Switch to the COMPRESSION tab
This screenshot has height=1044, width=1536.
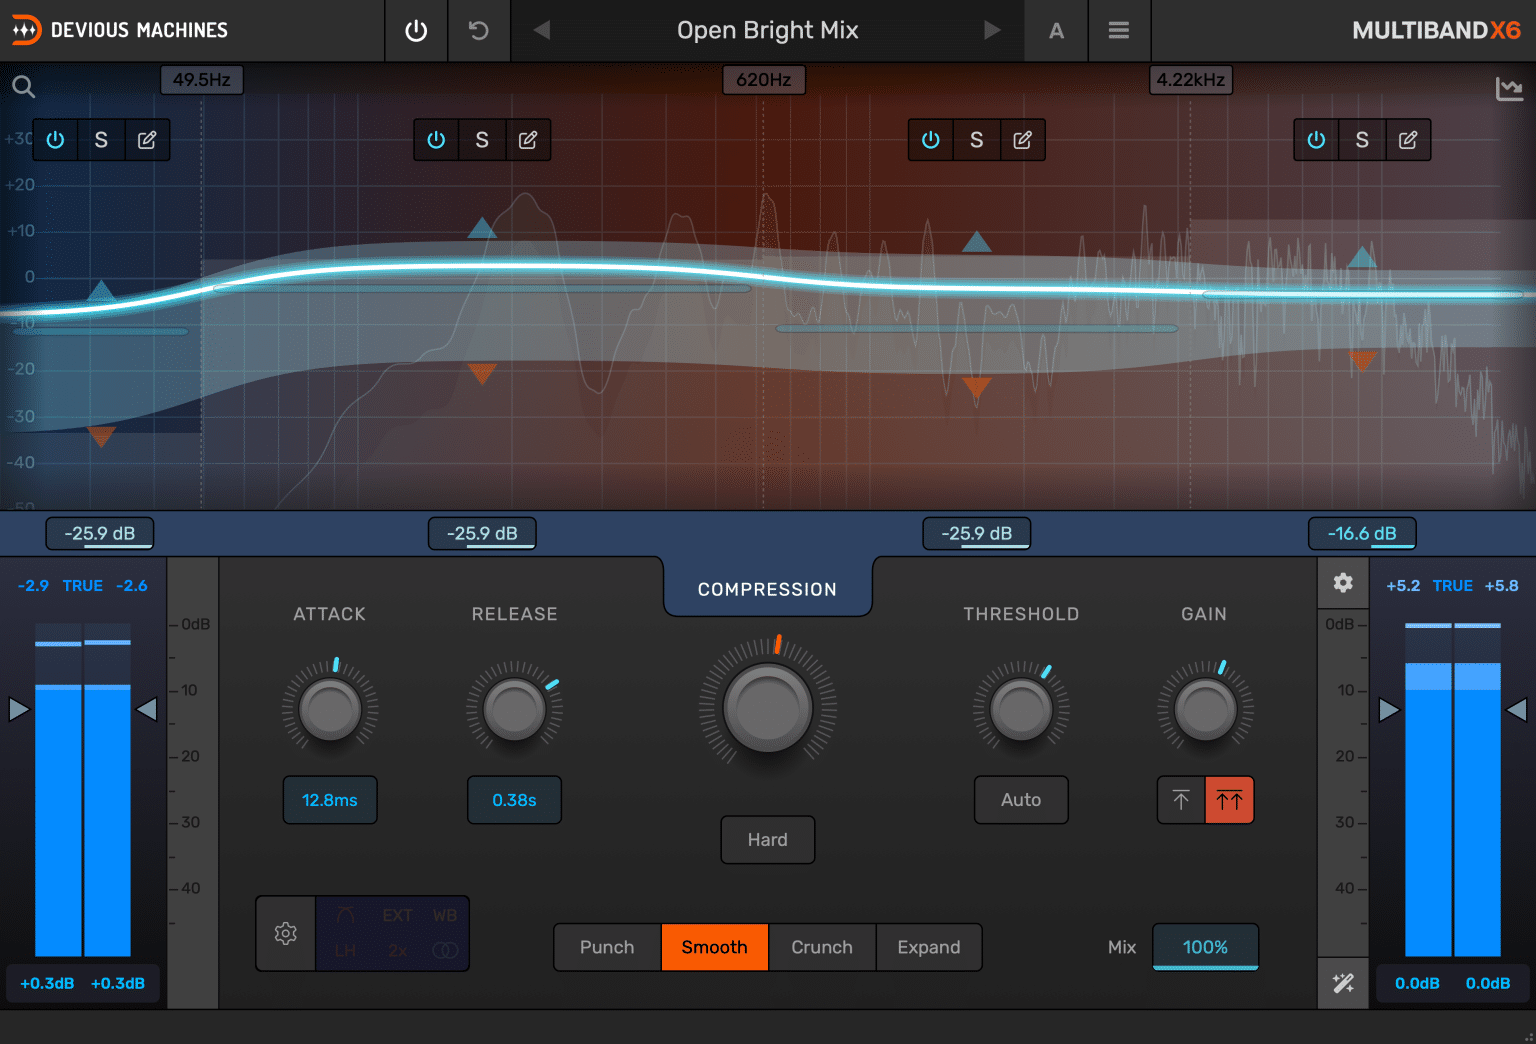pos(767,589)
